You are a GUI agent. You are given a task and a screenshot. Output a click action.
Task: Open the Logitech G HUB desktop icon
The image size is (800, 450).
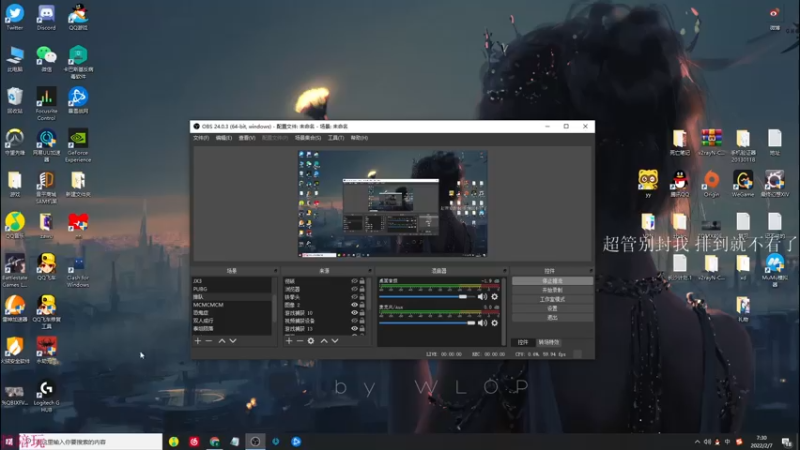46,396
